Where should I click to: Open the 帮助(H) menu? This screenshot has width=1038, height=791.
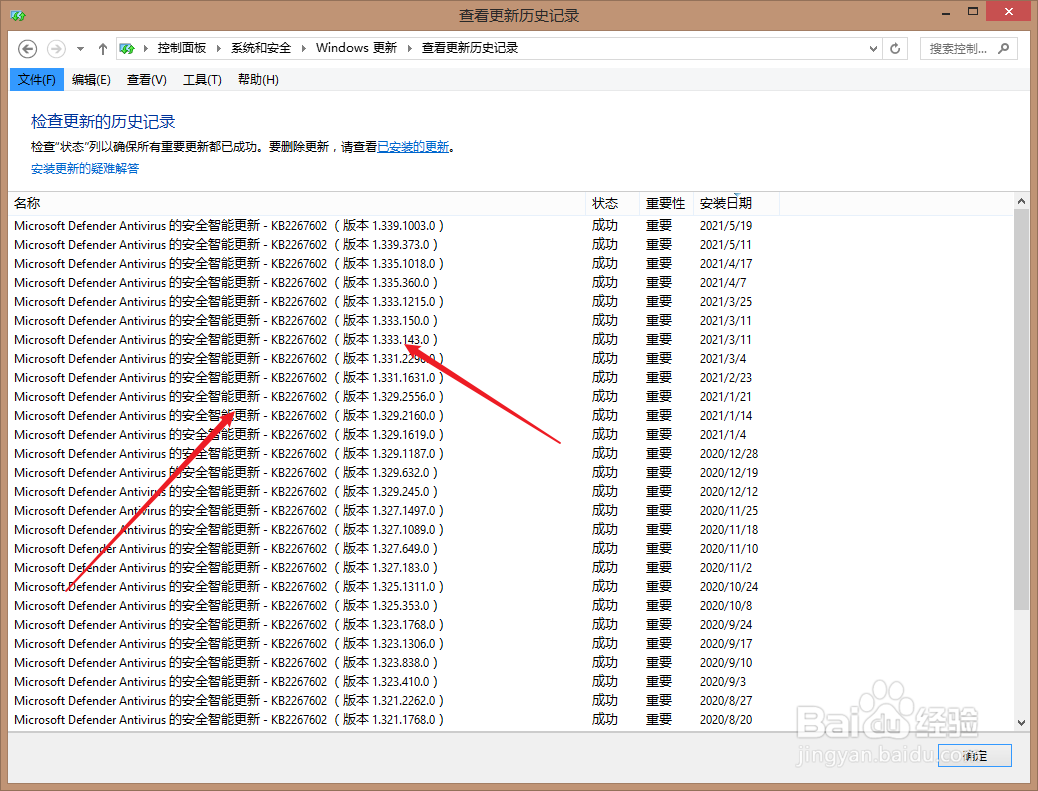point(258,80)
